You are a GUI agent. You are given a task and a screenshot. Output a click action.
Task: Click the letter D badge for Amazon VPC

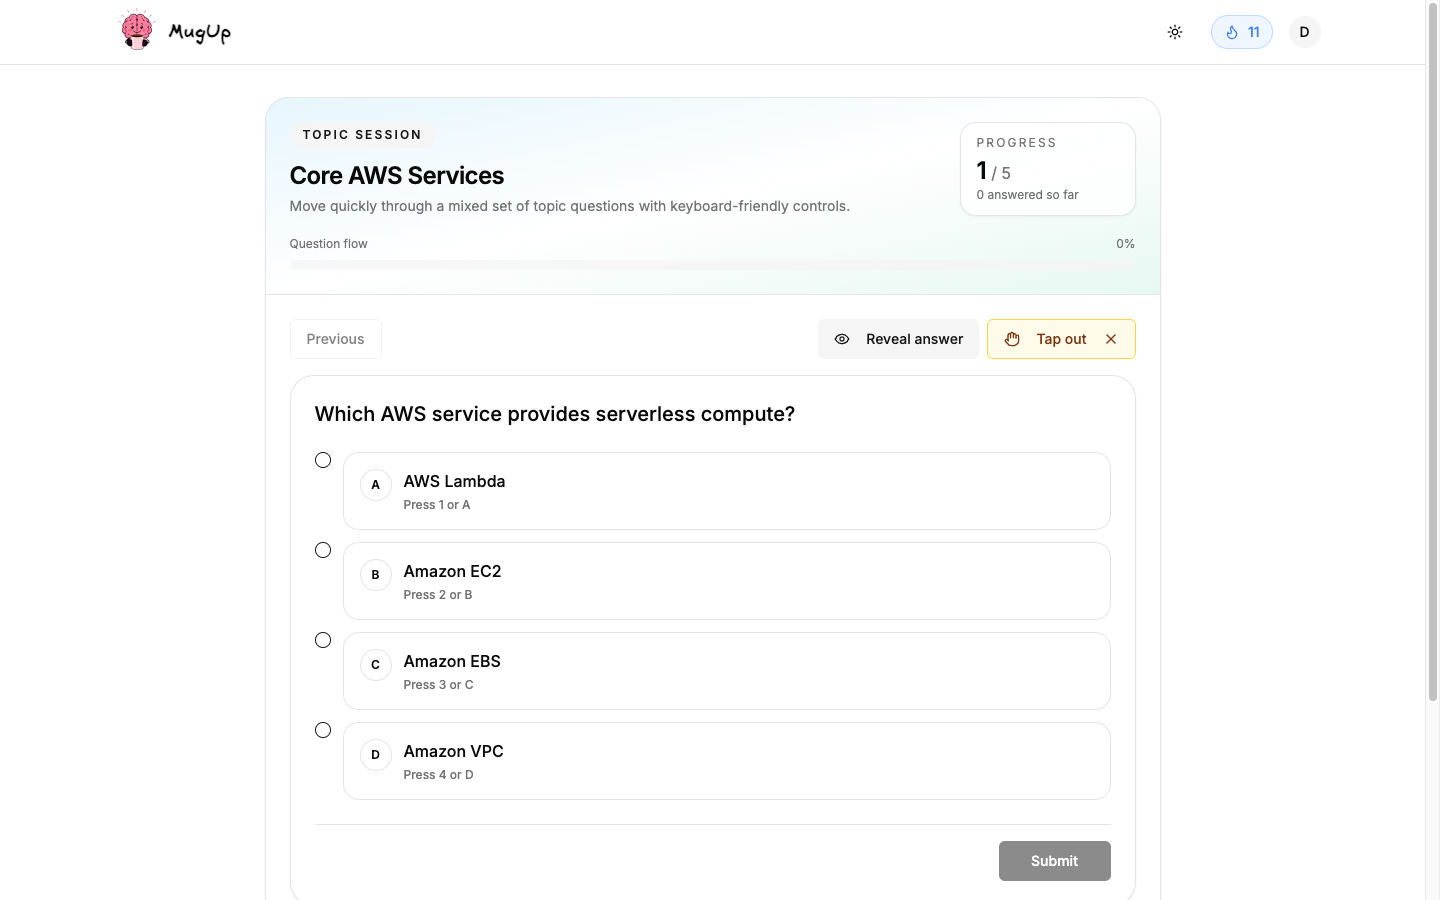[x=376, y=755]
